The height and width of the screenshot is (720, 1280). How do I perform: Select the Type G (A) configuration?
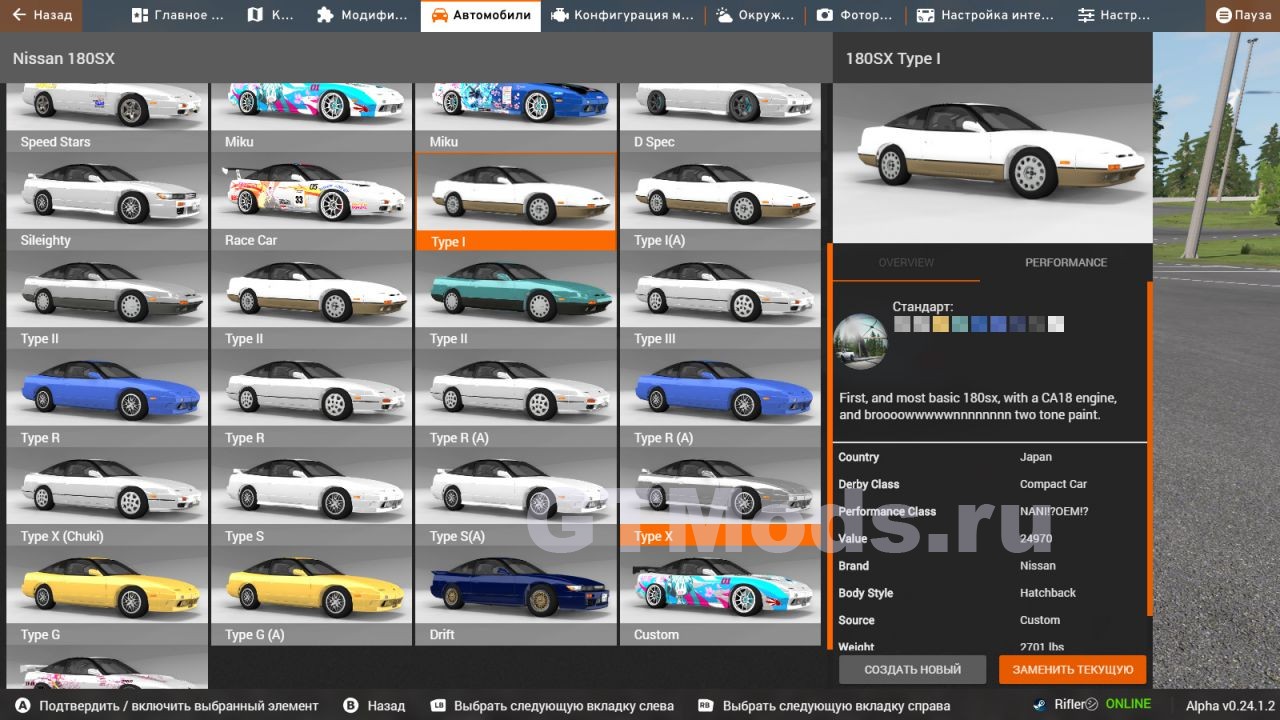point(312,596)
